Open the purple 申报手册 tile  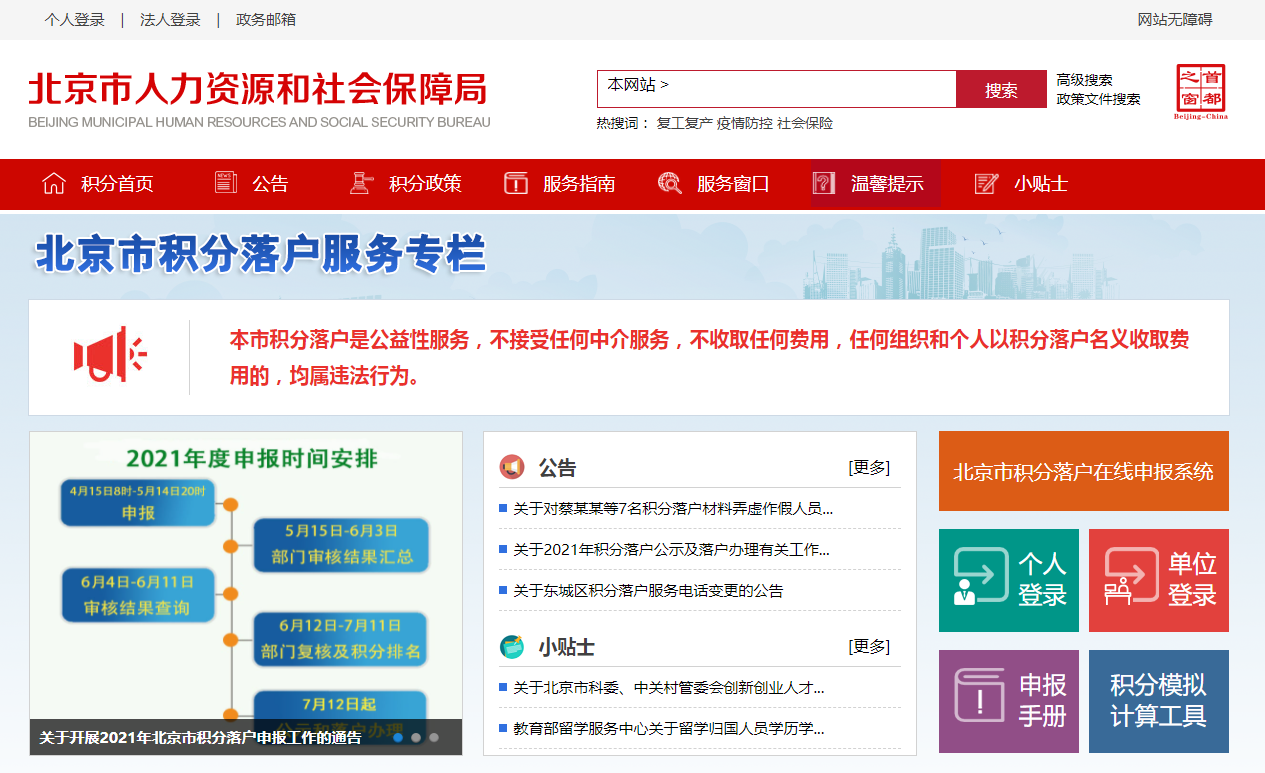point(1009,701)
